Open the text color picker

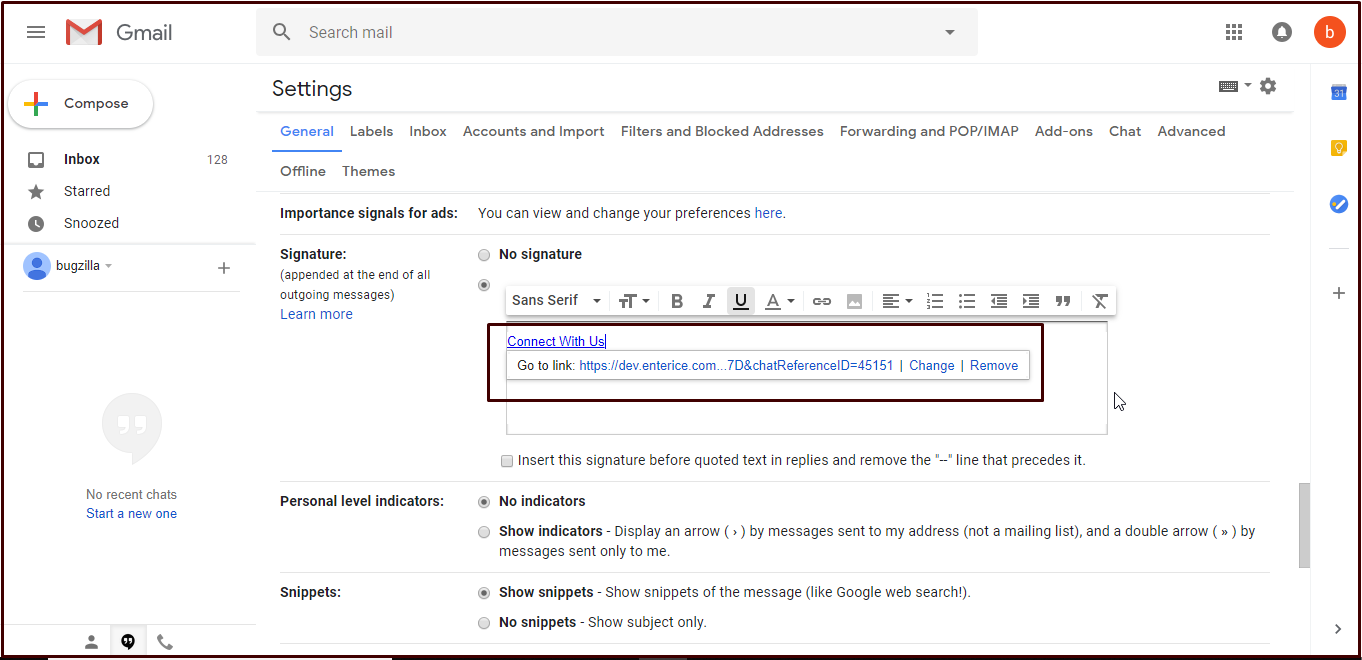click(779, 301)
